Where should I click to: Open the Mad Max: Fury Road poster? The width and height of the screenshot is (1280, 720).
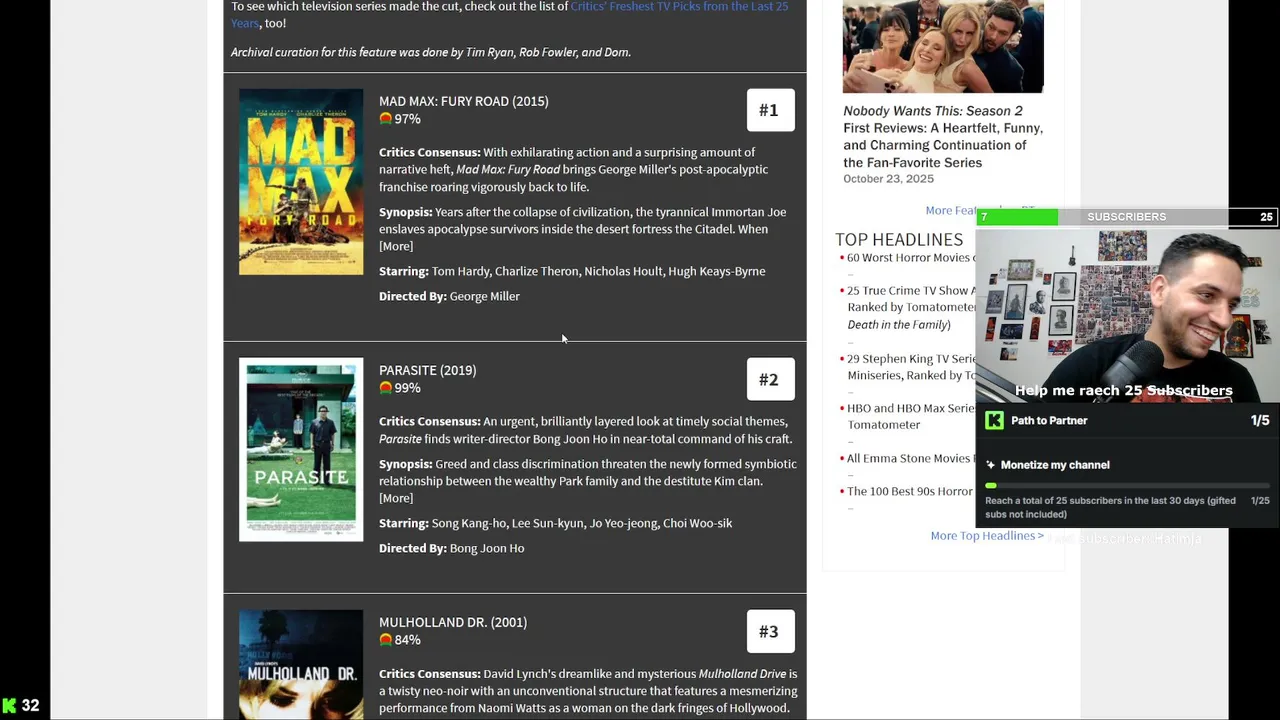tap(301, 182)
